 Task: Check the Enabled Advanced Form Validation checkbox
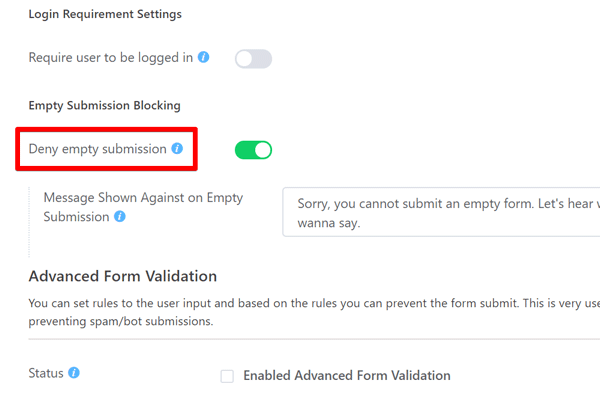coord(227,376)
